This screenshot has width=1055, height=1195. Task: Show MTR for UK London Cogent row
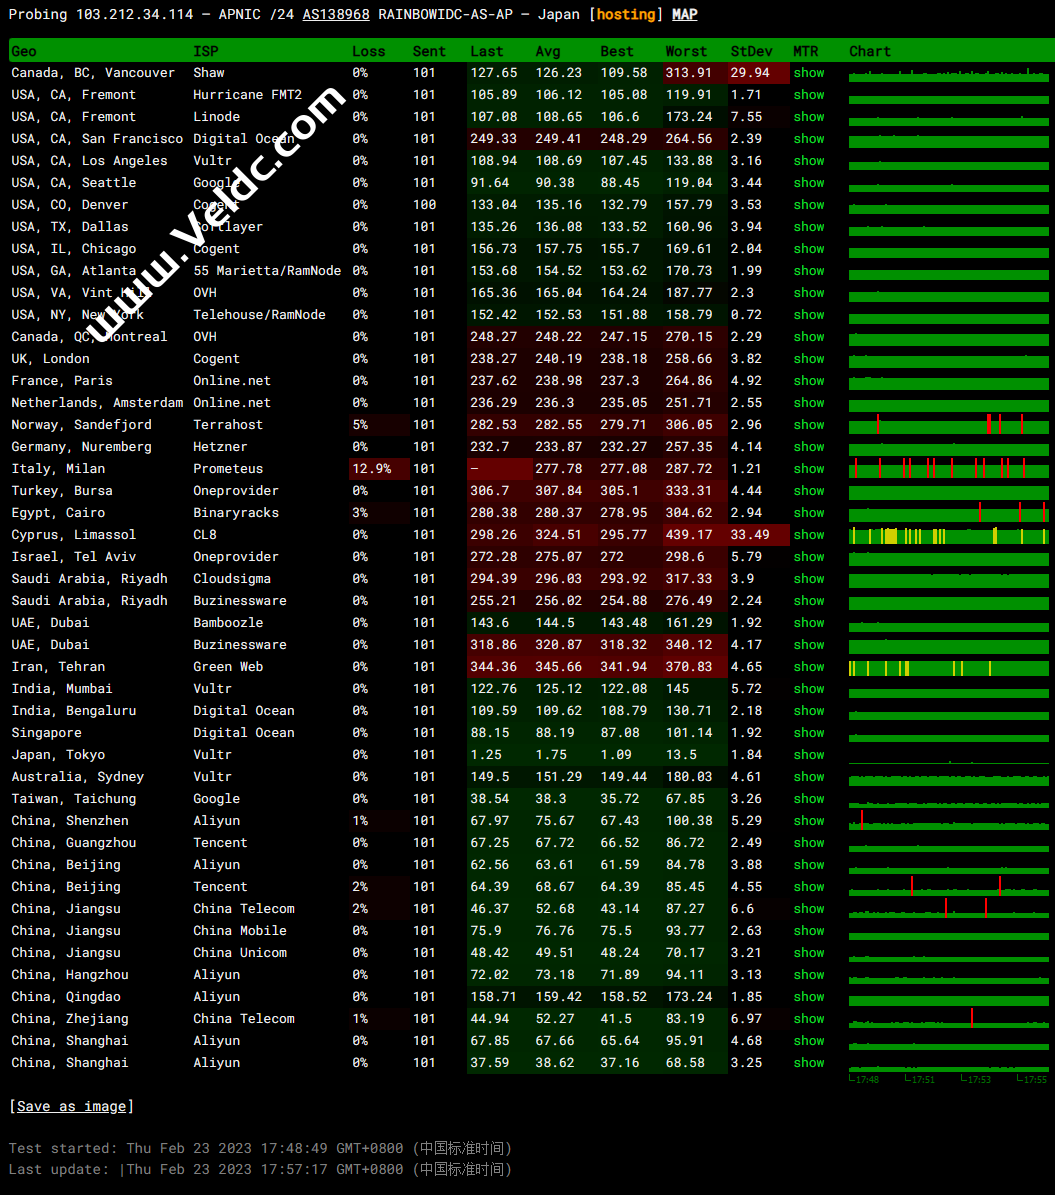tap(809, 359)
